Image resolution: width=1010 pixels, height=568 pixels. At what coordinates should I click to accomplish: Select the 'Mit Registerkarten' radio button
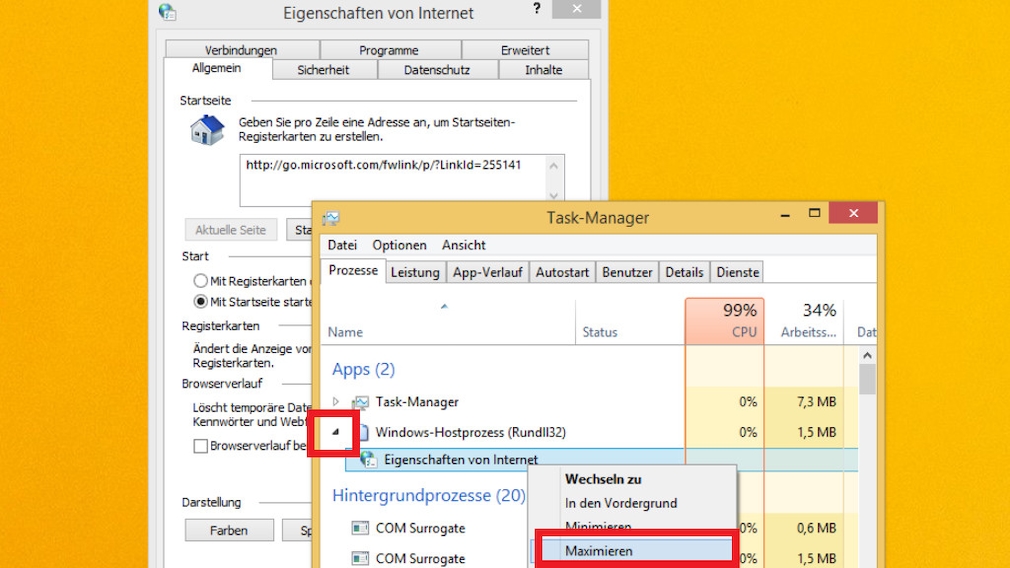click(x=200, y=281)
